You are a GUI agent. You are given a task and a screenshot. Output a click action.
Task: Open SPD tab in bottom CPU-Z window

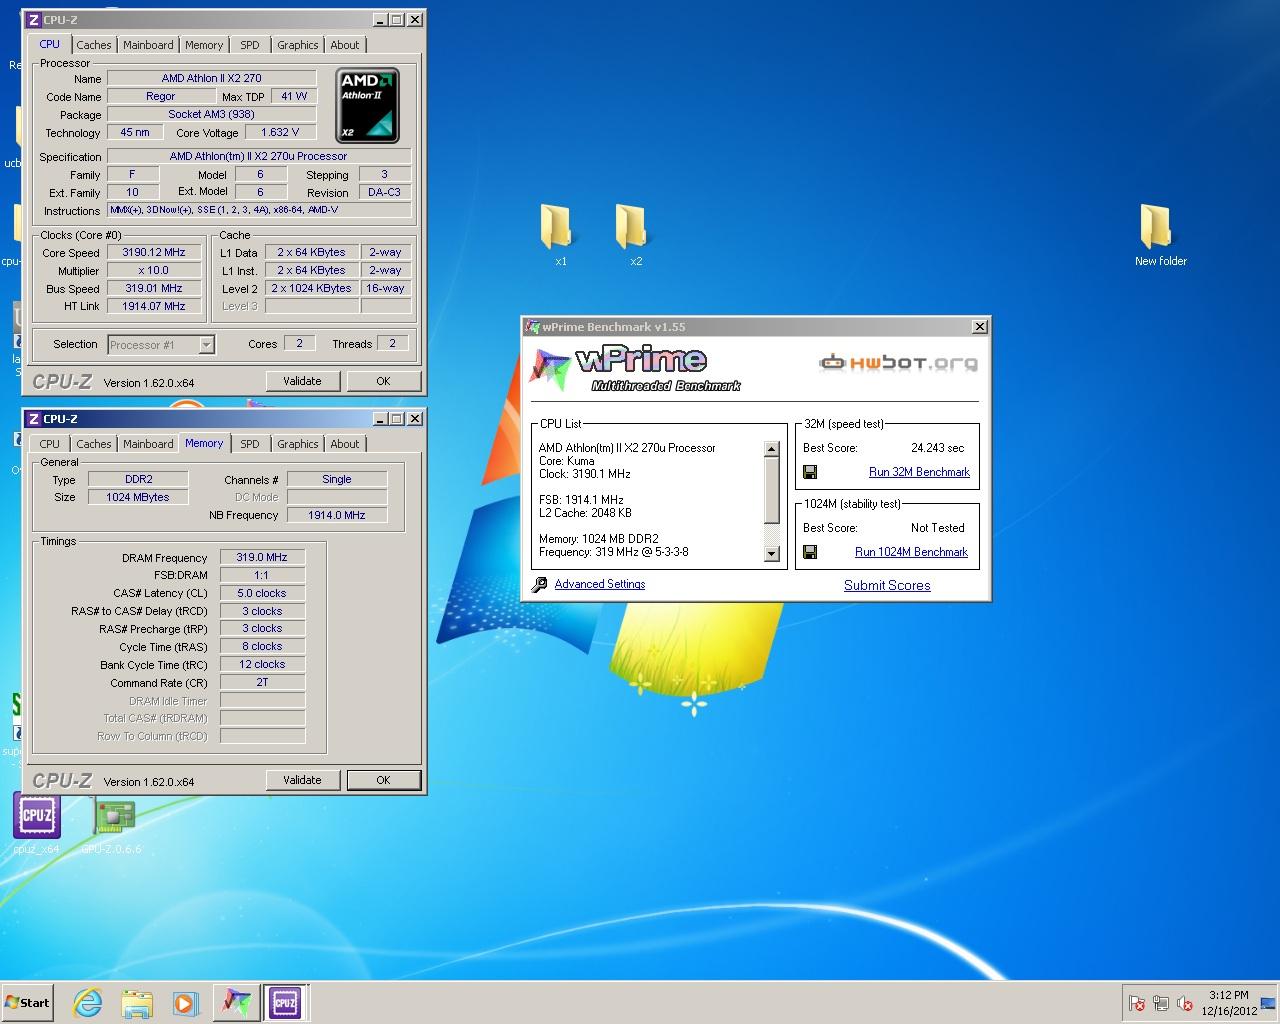click(x=250, y=444)
